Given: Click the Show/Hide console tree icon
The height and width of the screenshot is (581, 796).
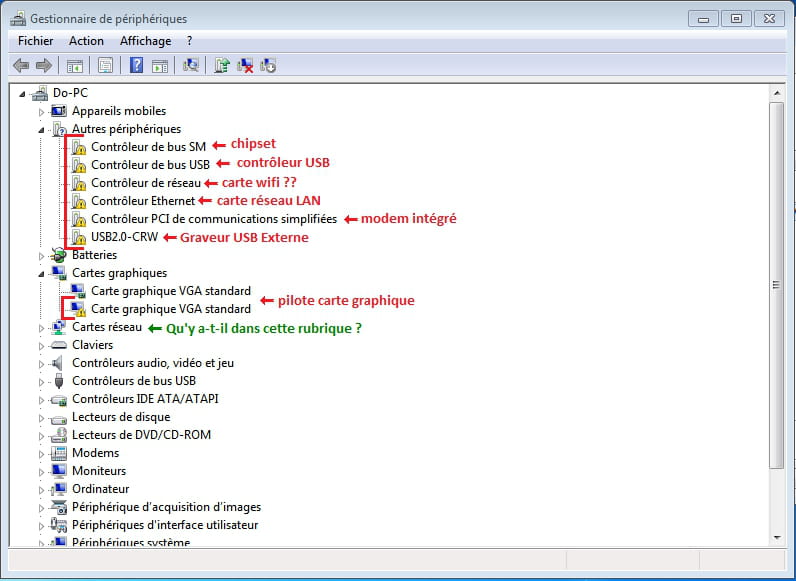Looking at the screenshot, I should (74, 66).
